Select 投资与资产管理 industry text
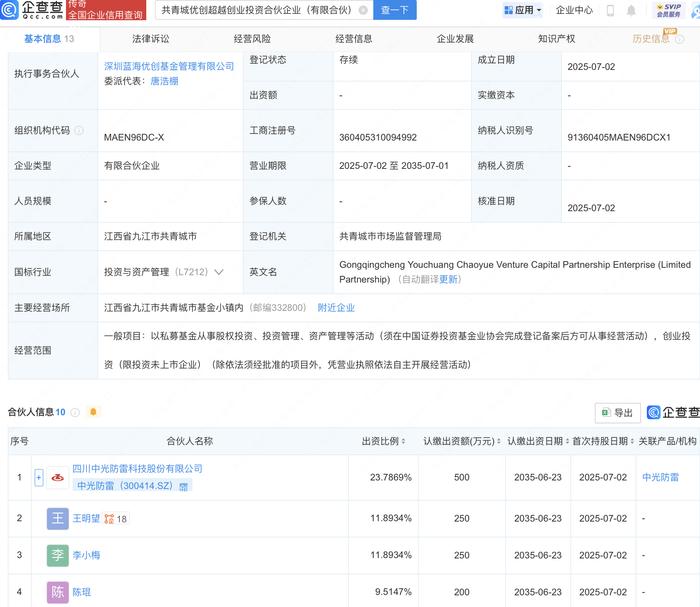Image resolution: width=700 pixels, height=607 pixels. pos(137,272)
